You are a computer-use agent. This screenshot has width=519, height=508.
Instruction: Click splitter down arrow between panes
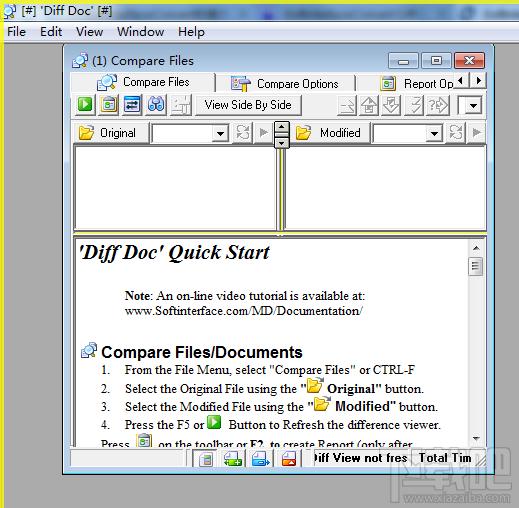tap(282, 143)
